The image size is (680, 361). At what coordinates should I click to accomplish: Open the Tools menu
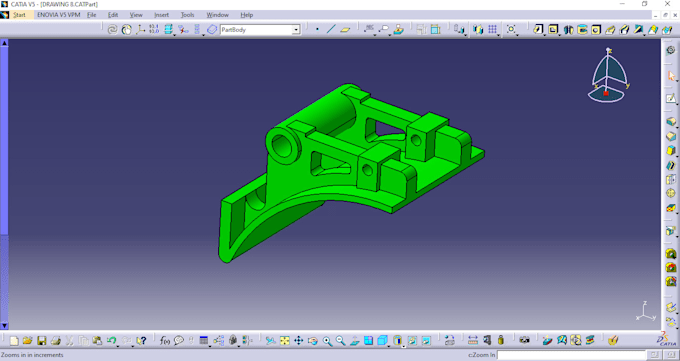[x=187, y=15]
